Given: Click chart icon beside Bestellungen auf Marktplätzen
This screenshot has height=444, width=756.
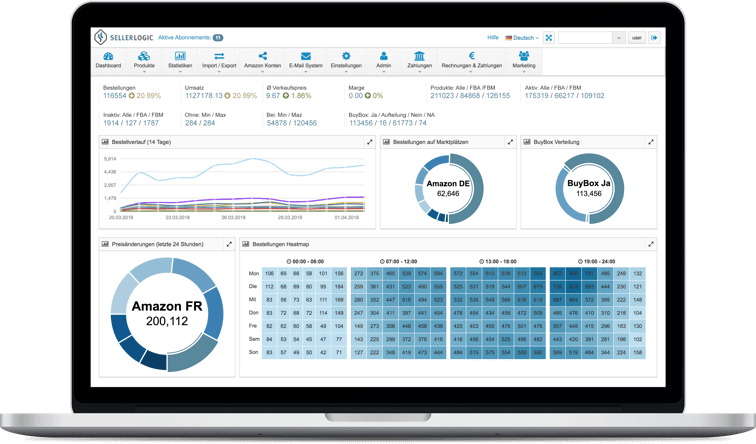Looking at the screenshot, I should (x=386, y=142).
